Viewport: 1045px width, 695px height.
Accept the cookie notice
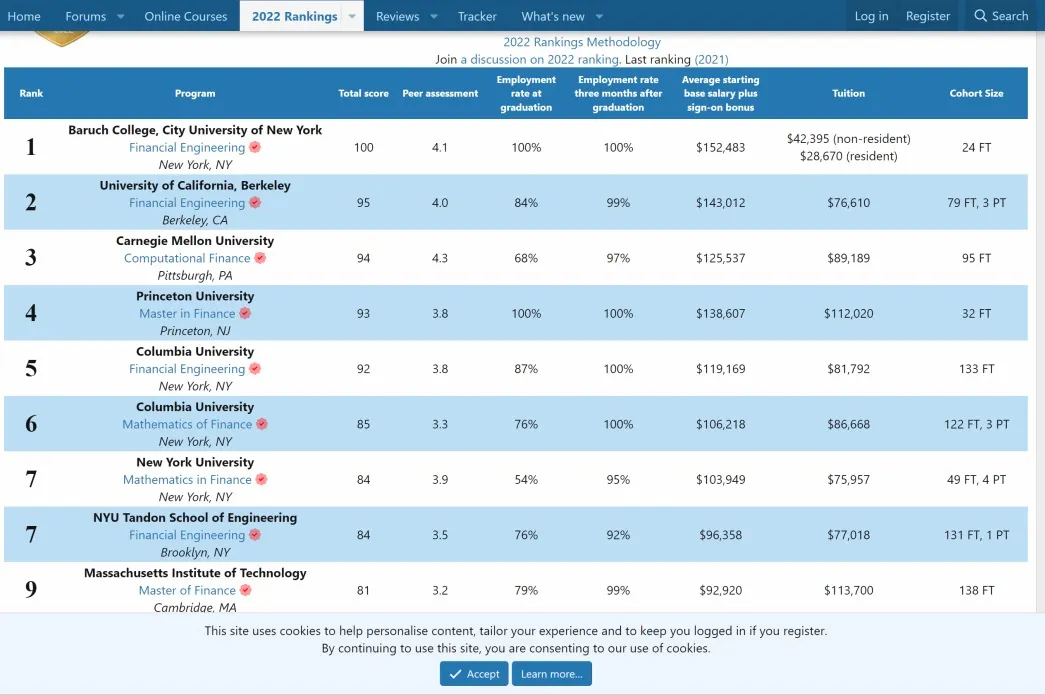coord(474,674)
